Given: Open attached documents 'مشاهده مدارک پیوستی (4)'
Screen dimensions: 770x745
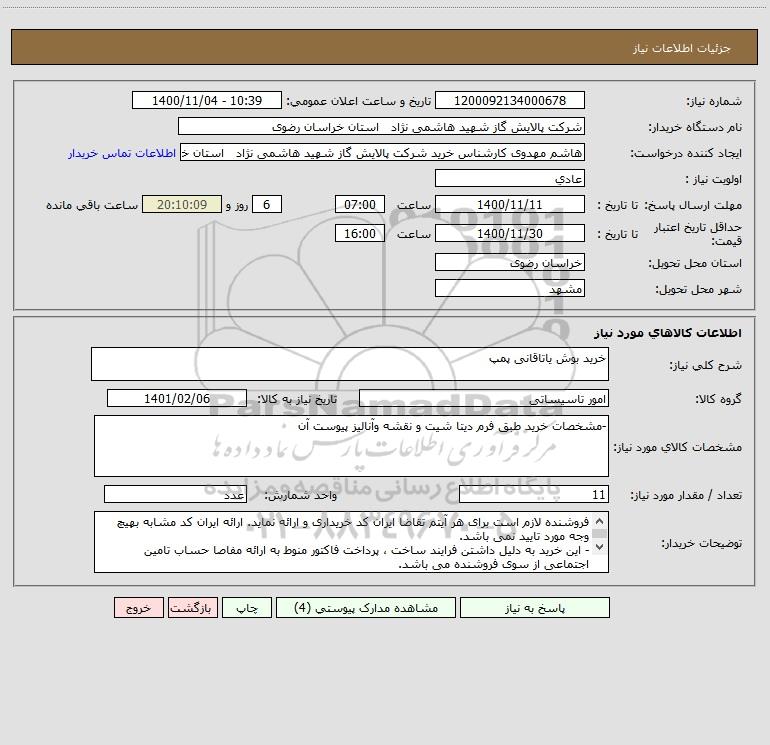Looking at the screenshot, I should pos(366,607).
